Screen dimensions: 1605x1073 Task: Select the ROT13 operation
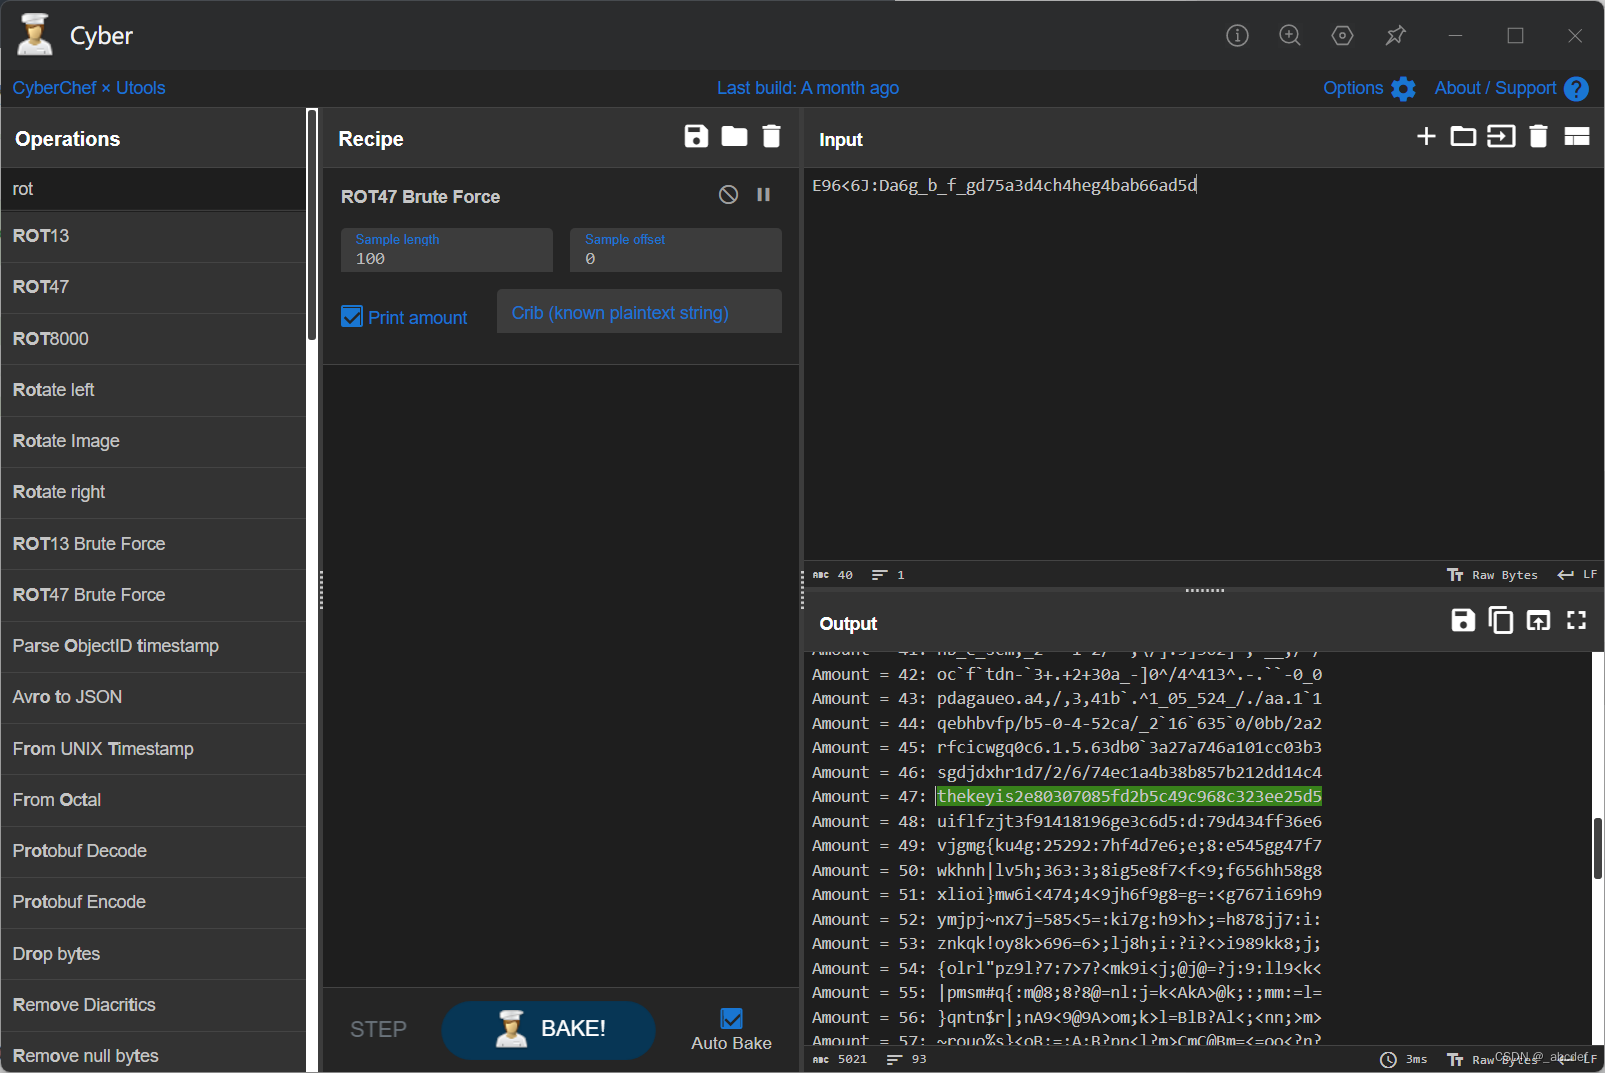point(153,236)
